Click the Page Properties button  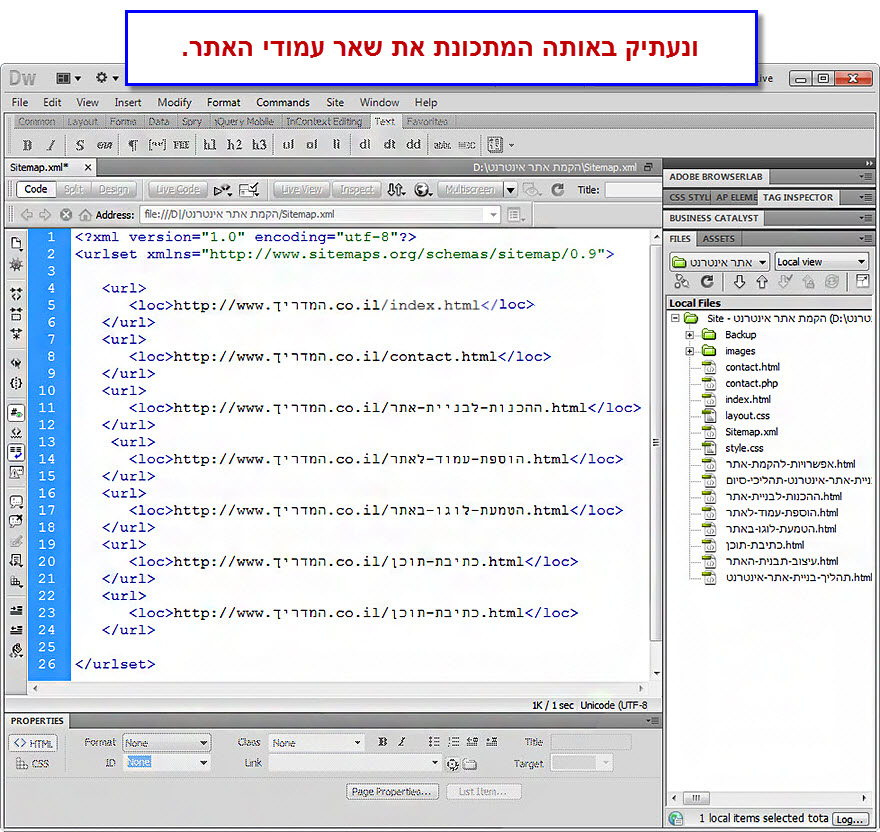[391, 792]
